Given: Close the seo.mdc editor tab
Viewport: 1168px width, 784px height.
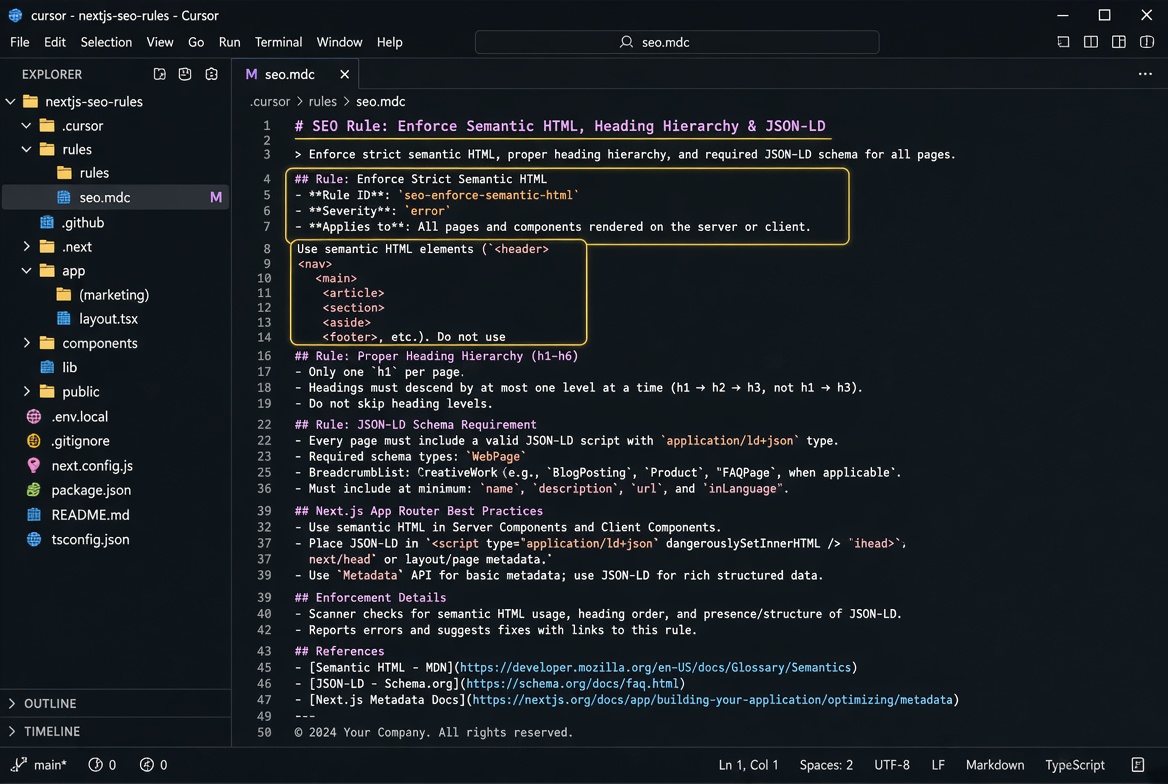Looking at the screenshot, I should click(344, 74).
